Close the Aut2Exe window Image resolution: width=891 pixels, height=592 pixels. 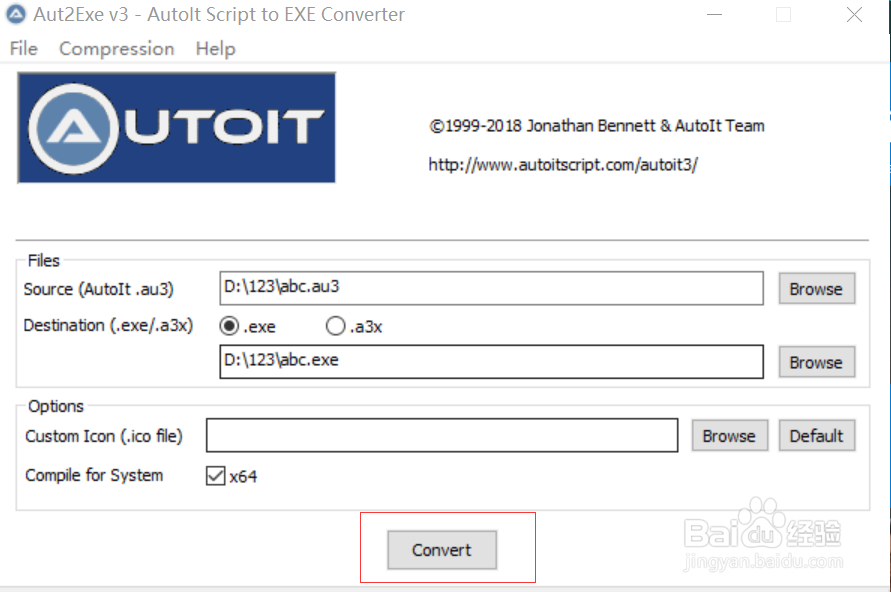pyautogui.click(x=854, y=15)
